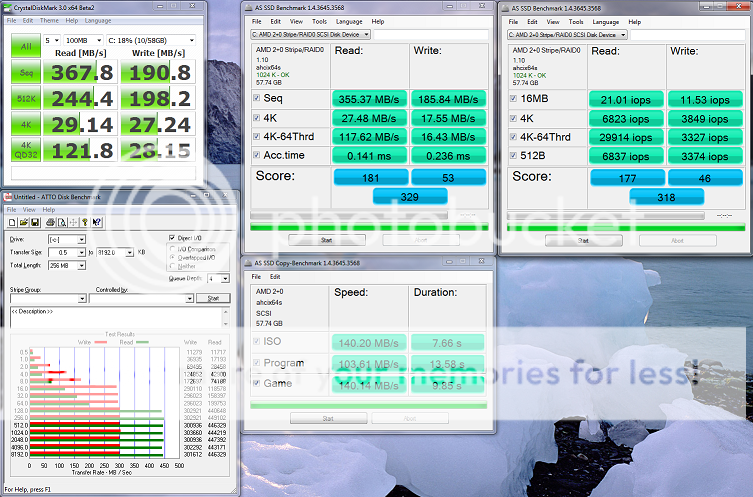
Task: Click the New icon in ATTO toolbar
Action: tap(10, 221)
